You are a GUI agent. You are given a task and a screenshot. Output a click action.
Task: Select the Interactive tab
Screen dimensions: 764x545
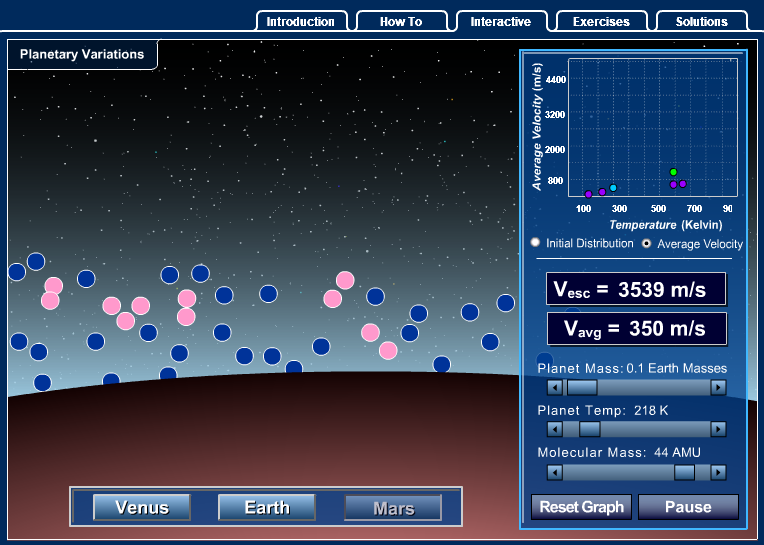tap(501, 21)
